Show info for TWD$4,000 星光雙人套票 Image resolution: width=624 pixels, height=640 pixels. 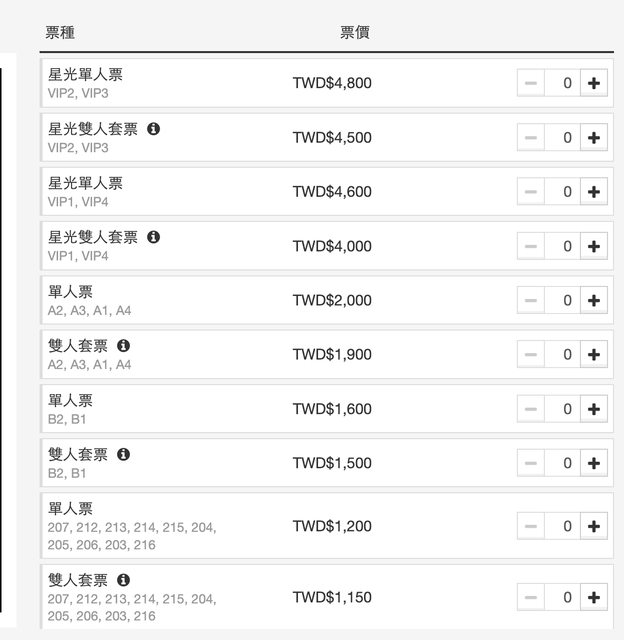pos(154,237)
